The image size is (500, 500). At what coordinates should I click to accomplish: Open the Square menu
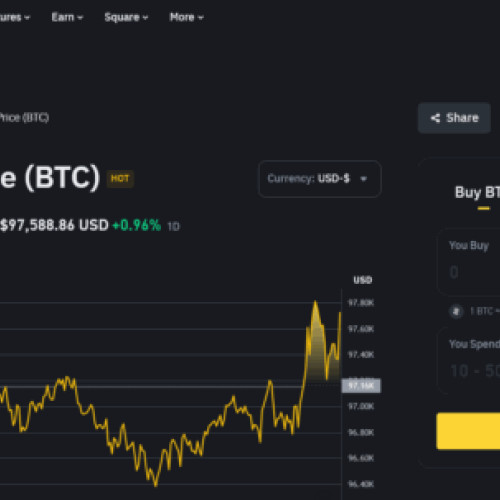pos(126,17)
